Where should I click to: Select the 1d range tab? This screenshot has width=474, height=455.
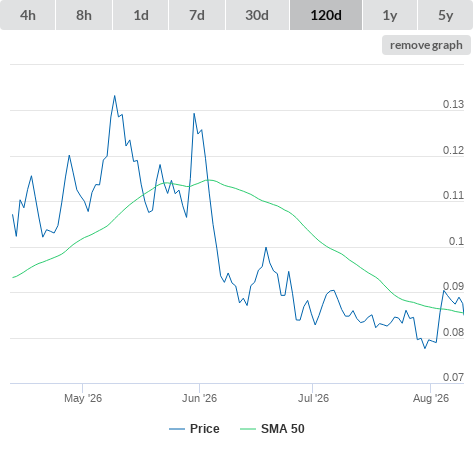141,15
